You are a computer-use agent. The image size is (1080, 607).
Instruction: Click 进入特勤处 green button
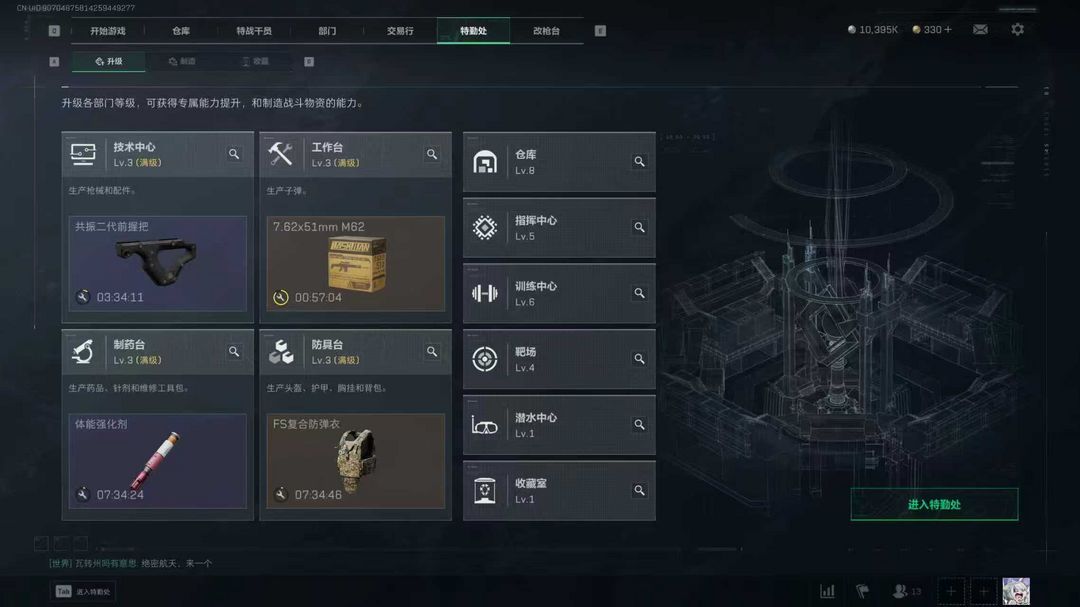(934, 504)
